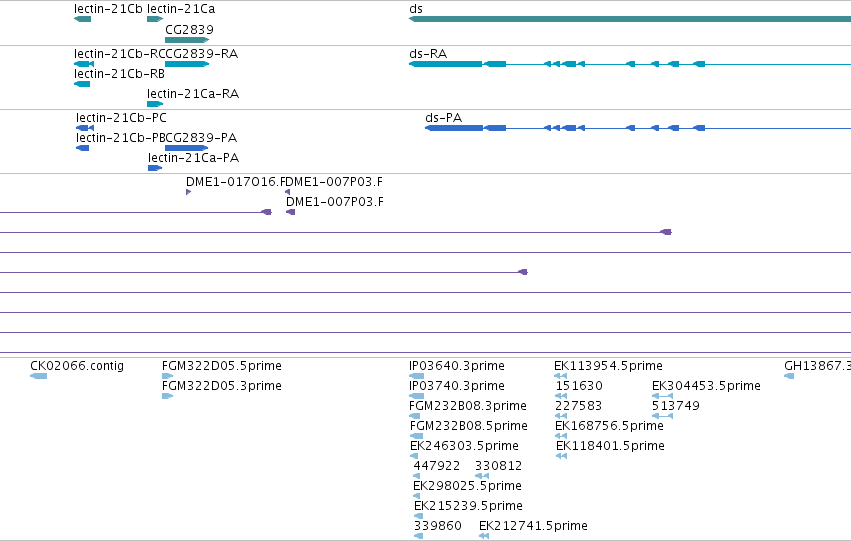Select the 151630 feature label
Viewport: 851px width, 541px height.
tap(579, 386)
